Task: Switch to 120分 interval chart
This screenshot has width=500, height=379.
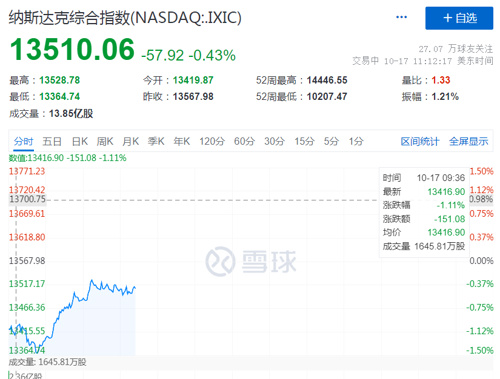Action: 212,141
